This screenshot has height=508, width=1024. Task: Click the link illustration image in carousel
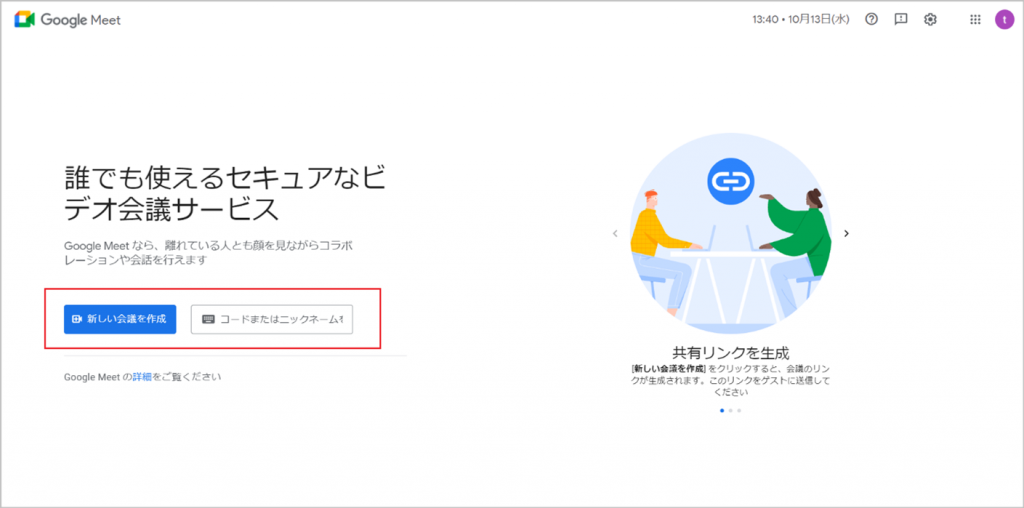tap(731, 235)
